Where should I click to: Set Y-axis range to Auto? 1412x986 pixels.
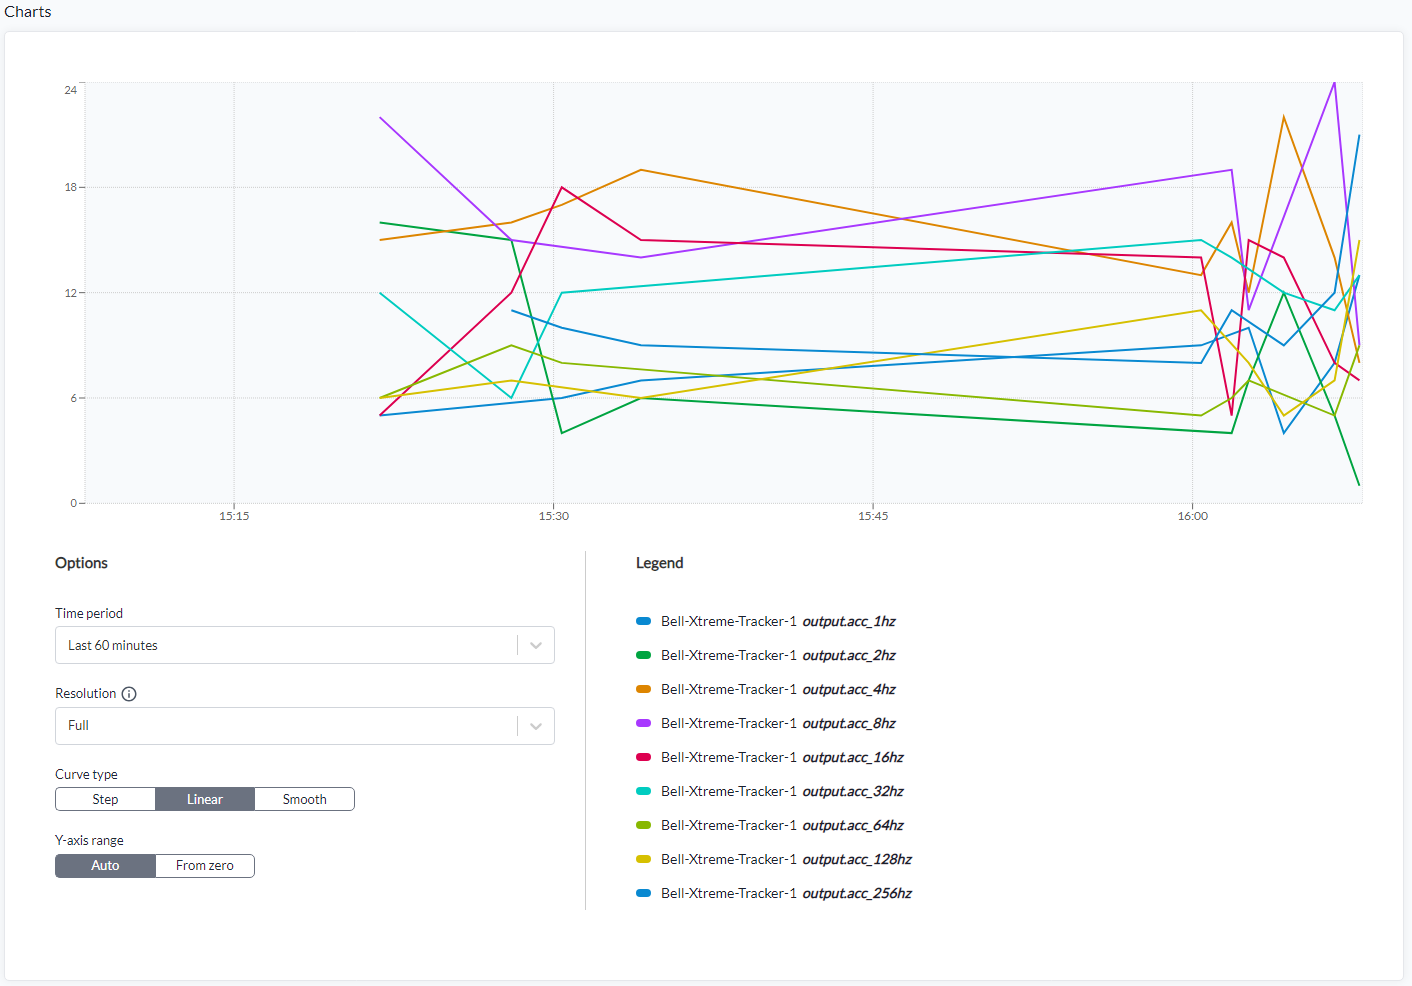pos(105,866)
